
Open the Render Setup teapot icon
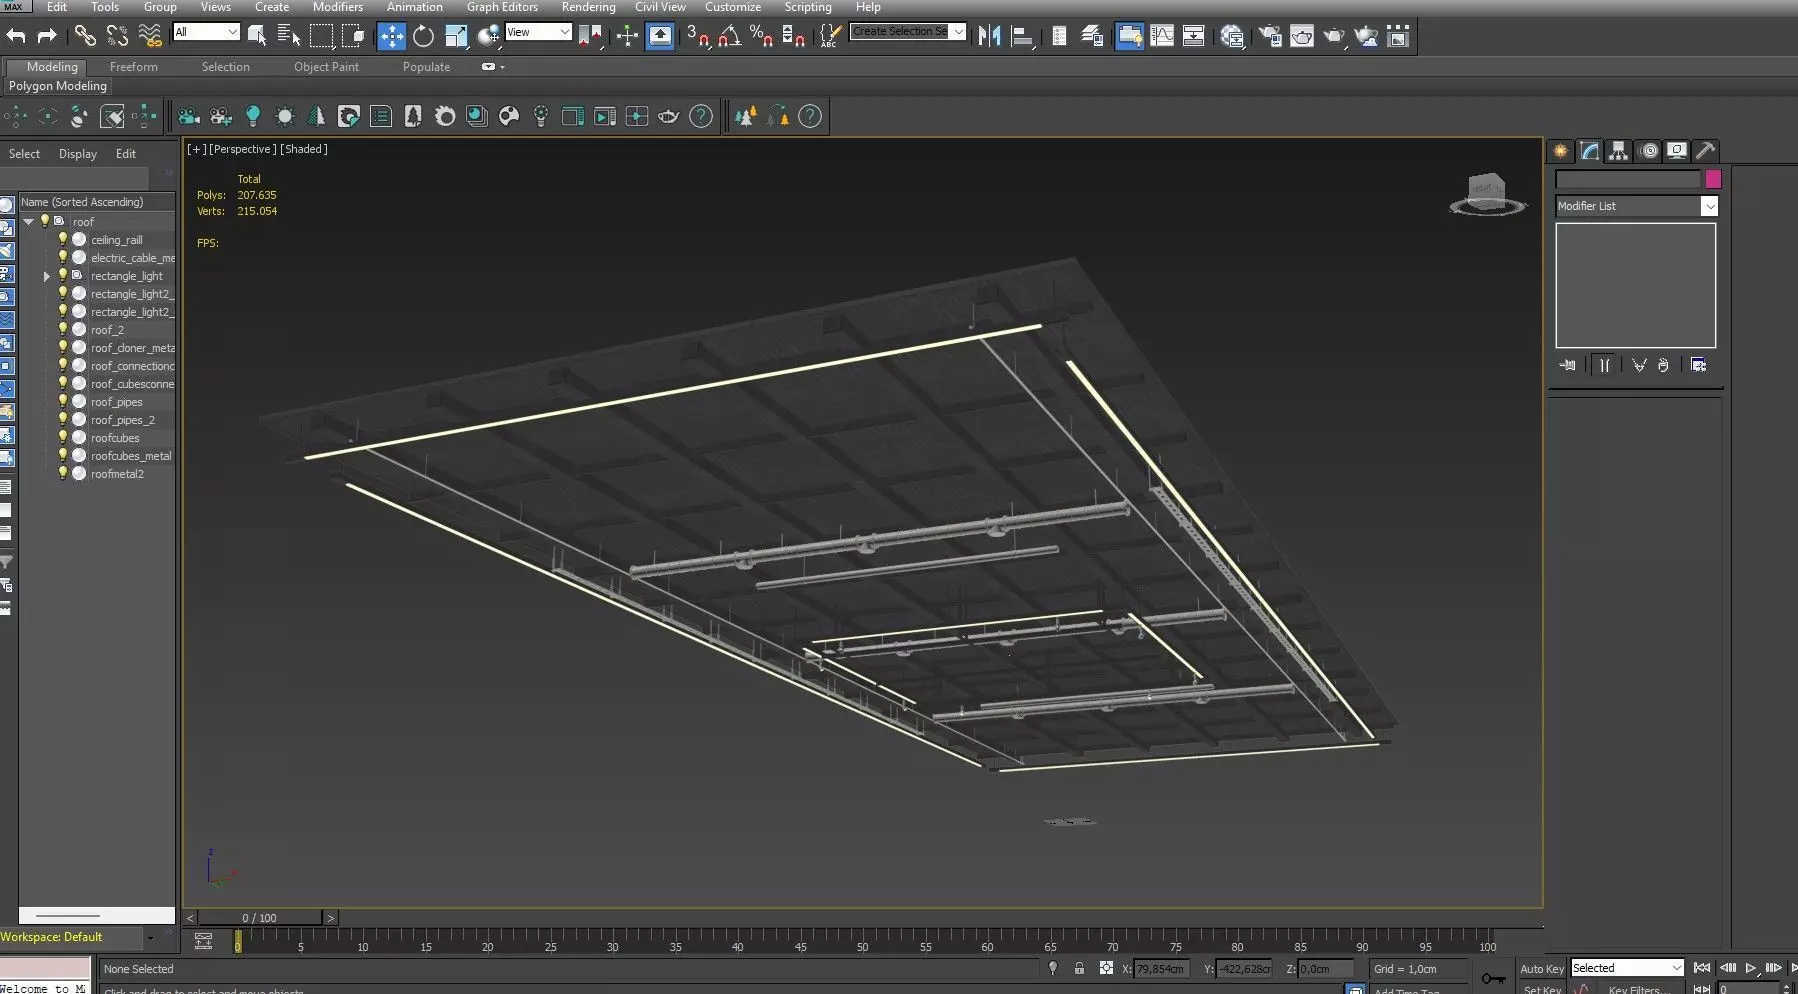[x=1270, y=36]
